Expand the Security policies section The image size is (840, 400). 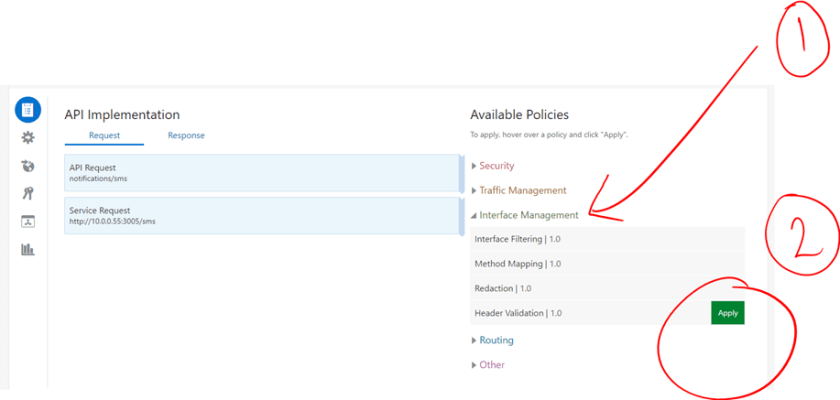pyautogui.click(x=496, y=166)
